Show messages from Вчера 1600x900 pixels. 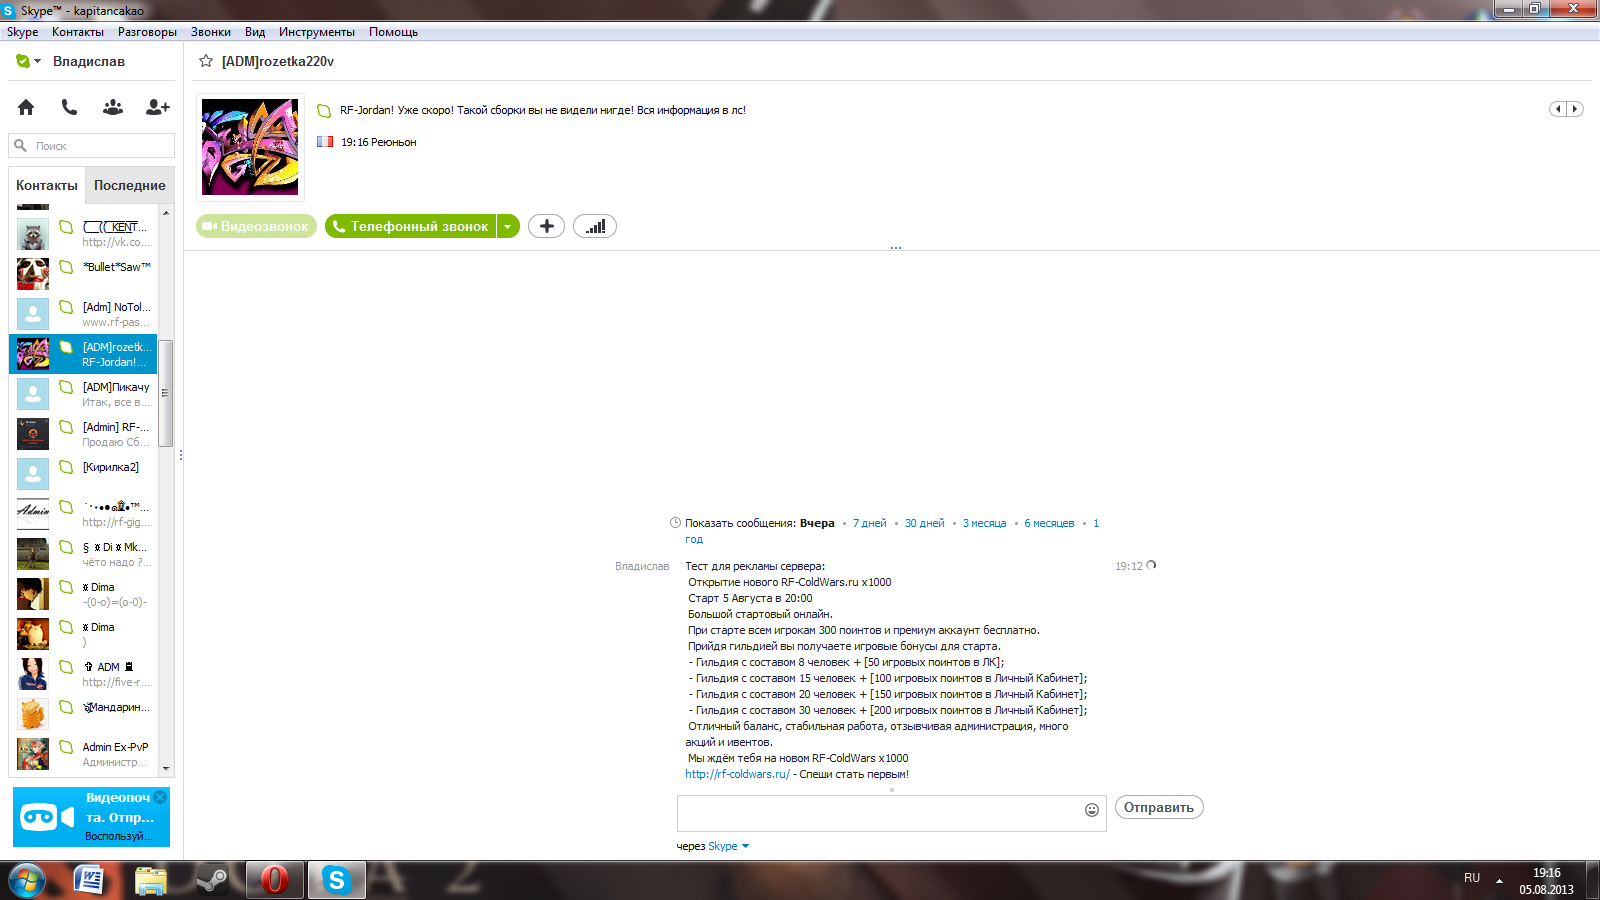coord(817,523)
